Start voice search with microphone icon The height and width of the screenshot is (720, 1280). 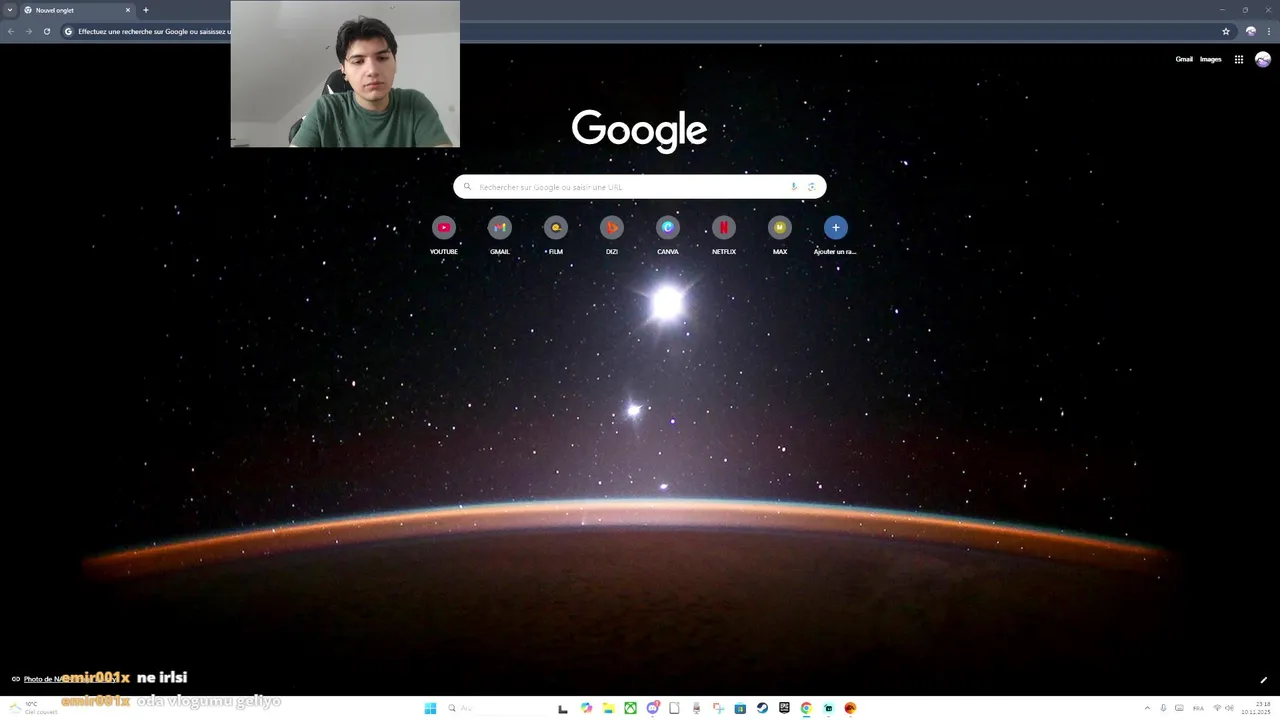pos(794,187)
